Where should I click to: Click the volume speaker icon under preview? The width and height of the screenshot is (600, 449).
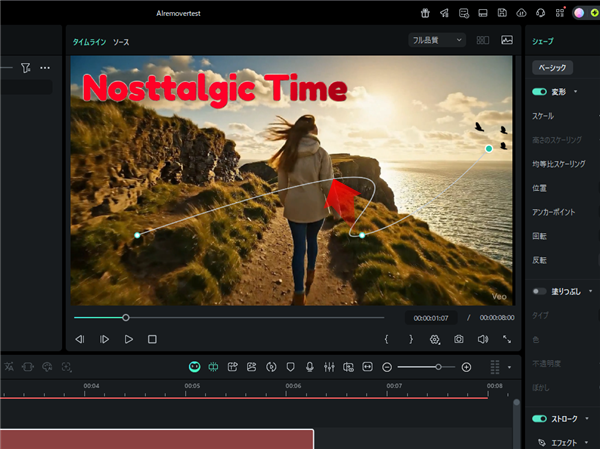click(x=483, y=339)
